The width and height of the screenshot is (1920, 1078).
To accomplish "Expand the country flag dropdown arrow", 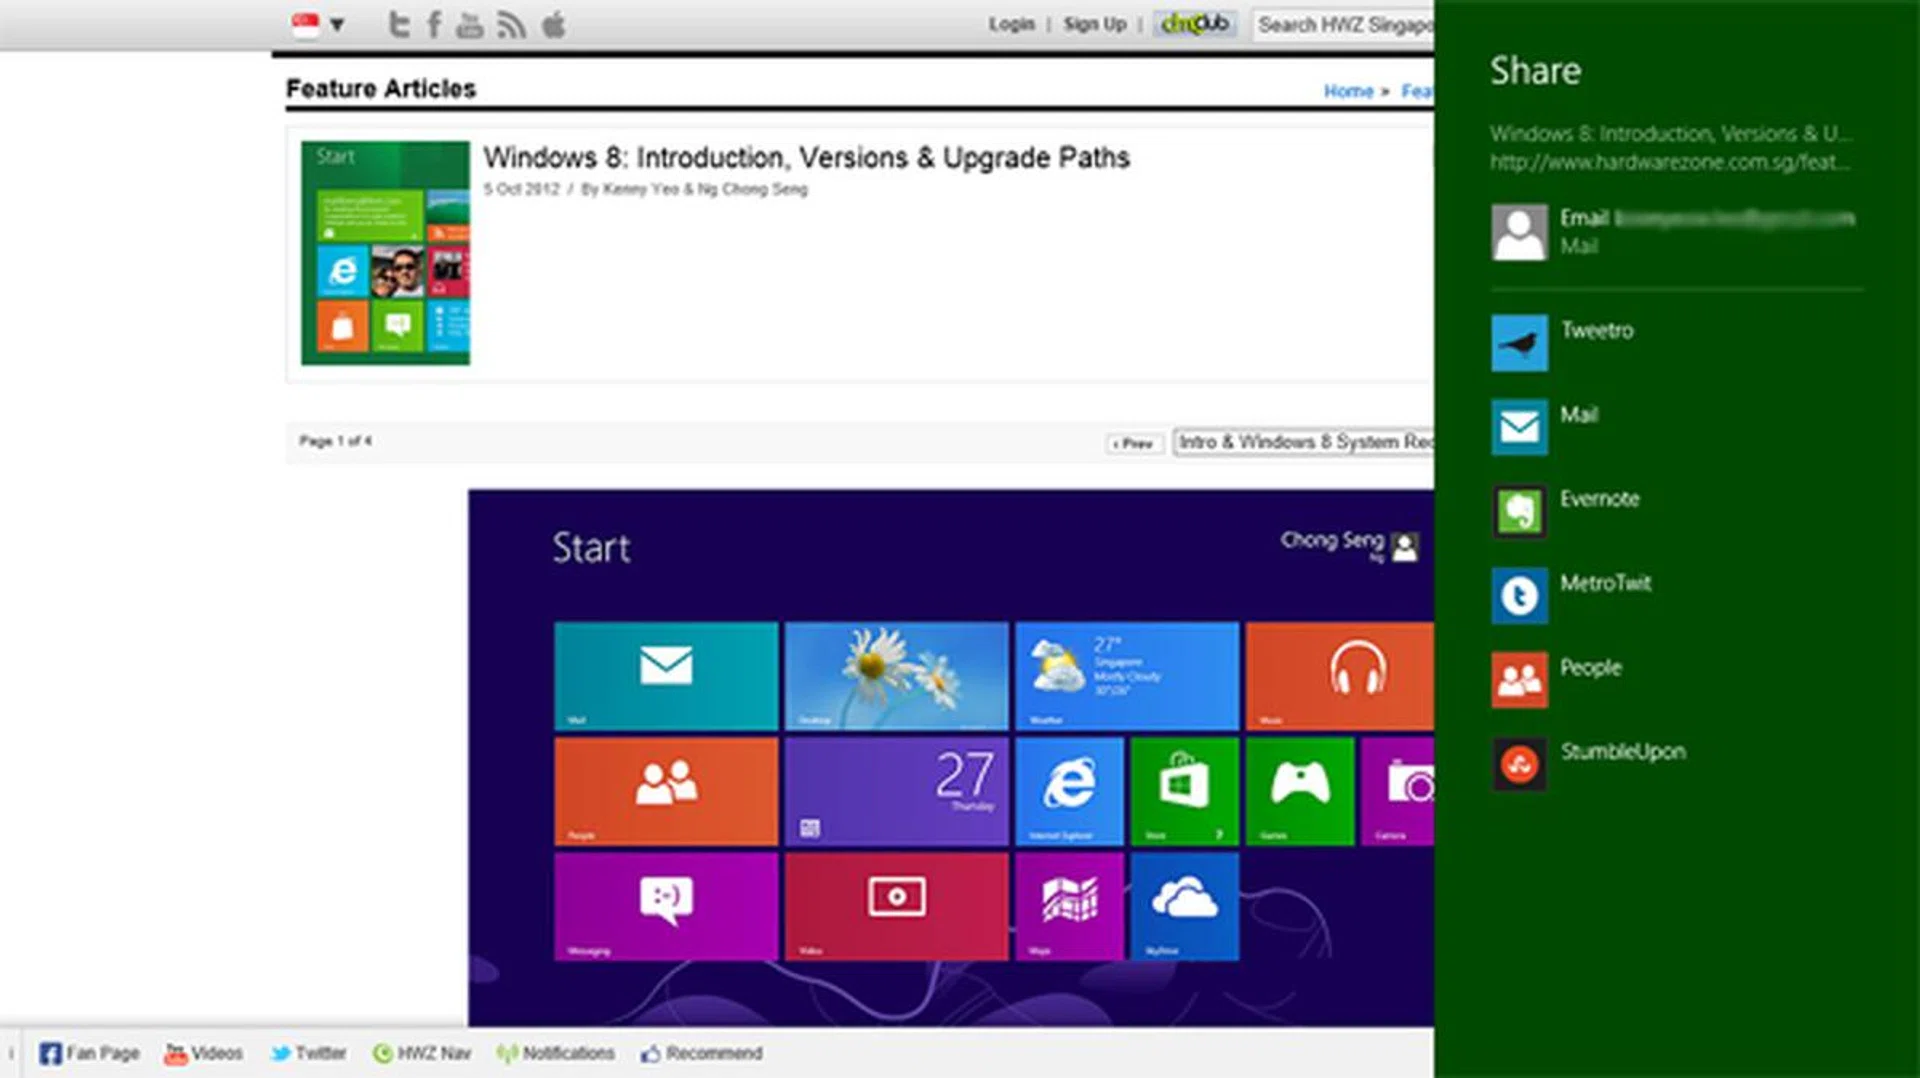I will [337, 25].
